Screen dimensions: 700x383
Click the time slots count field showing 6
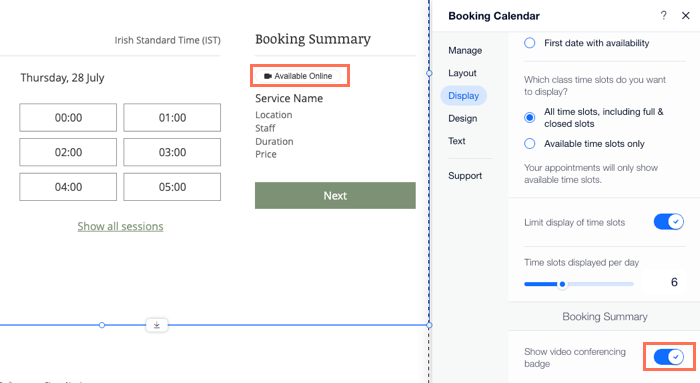(x=663, y=282)
